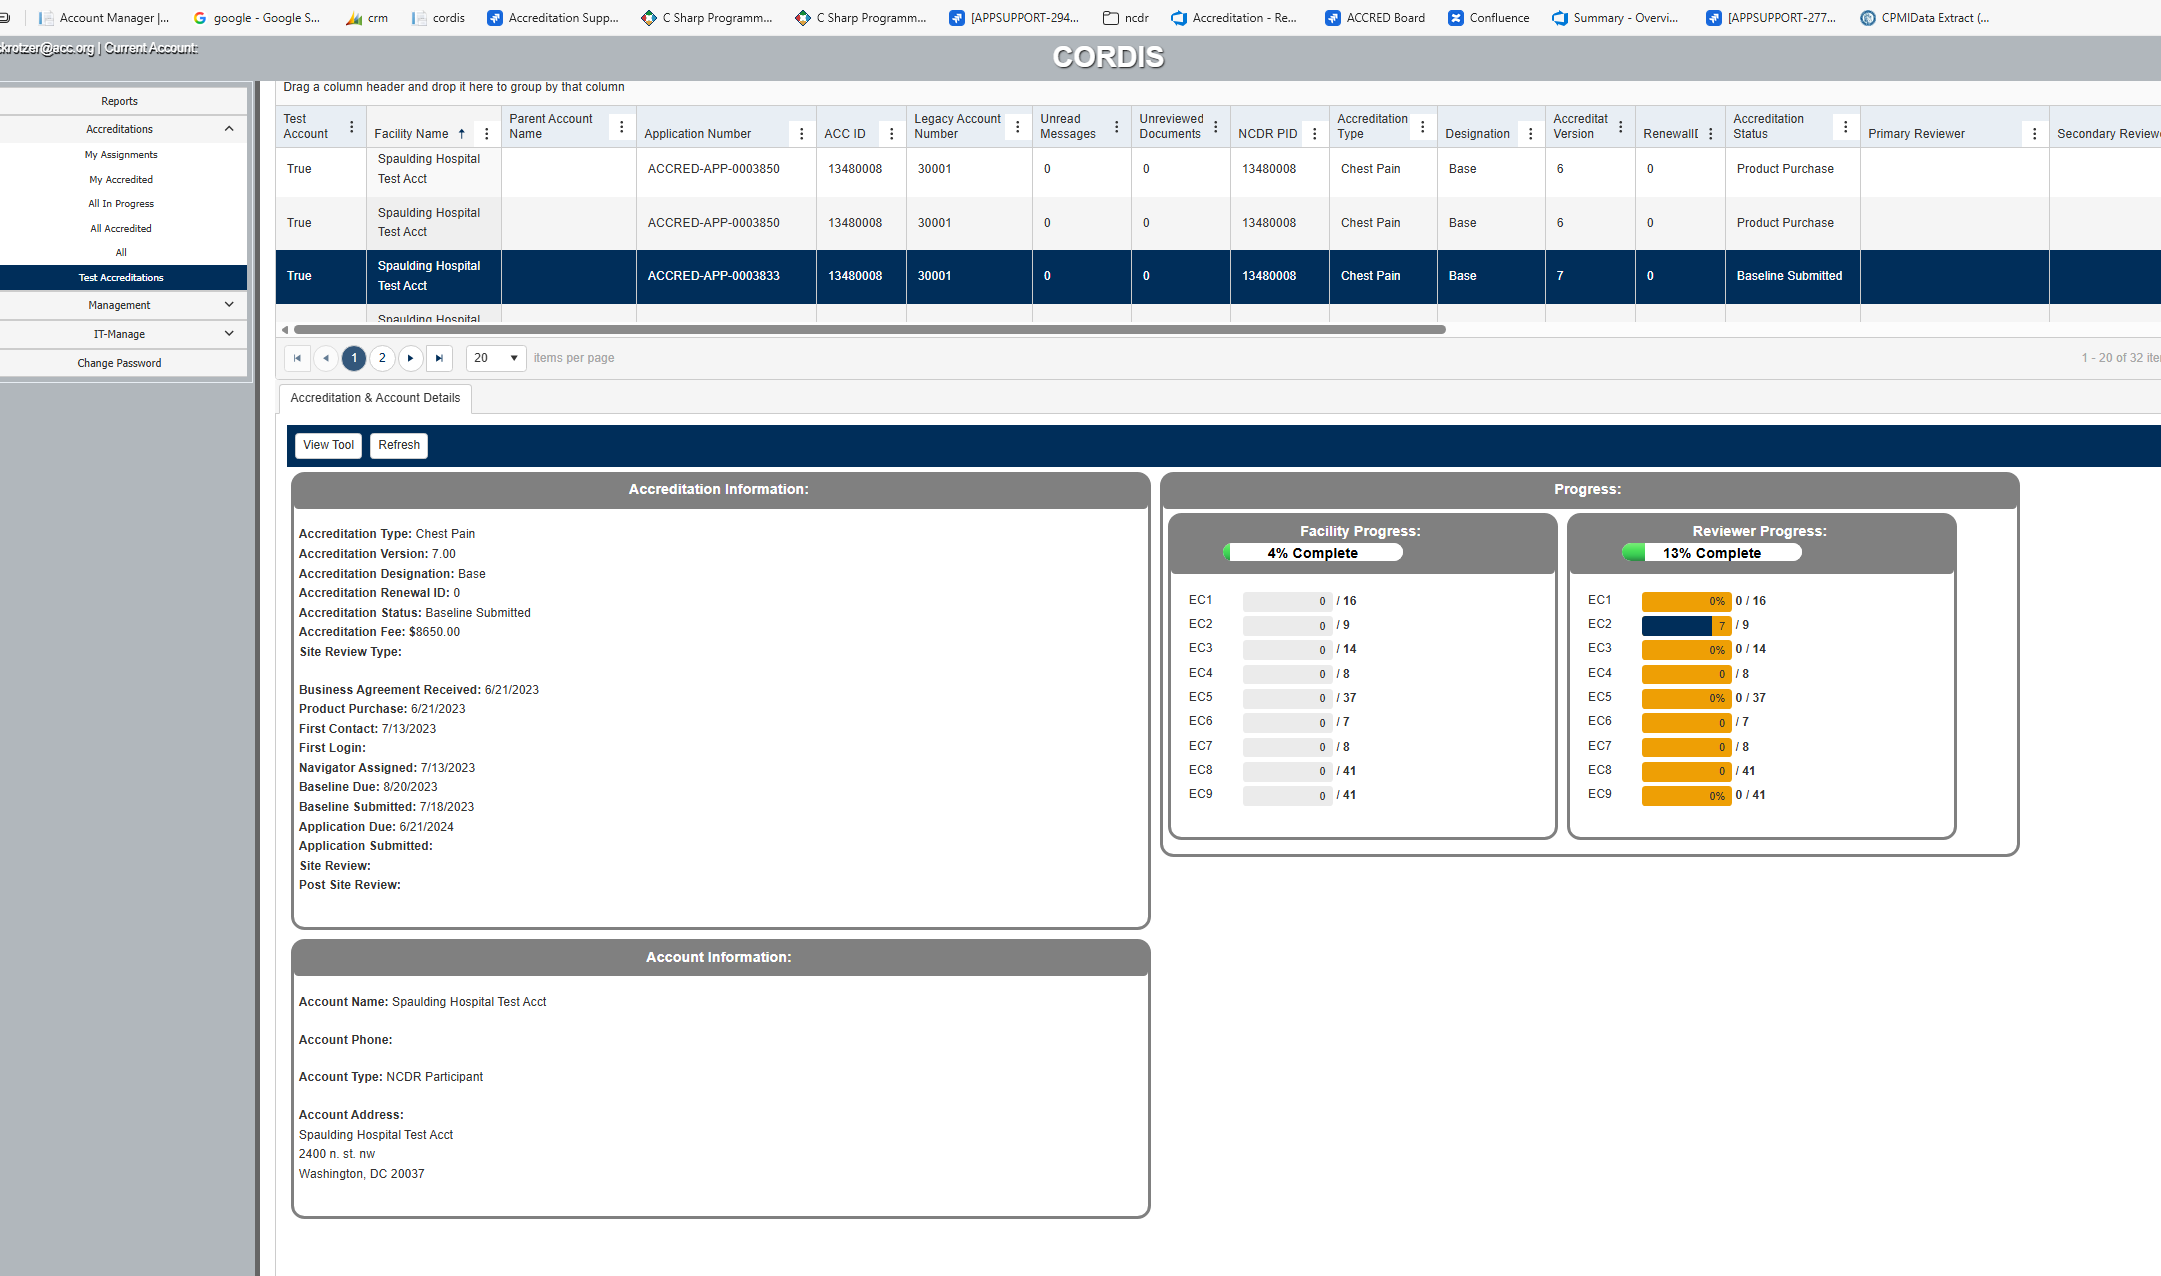Go to page 2 of grid
2161x1276 pixels.
tap(382, 358)
